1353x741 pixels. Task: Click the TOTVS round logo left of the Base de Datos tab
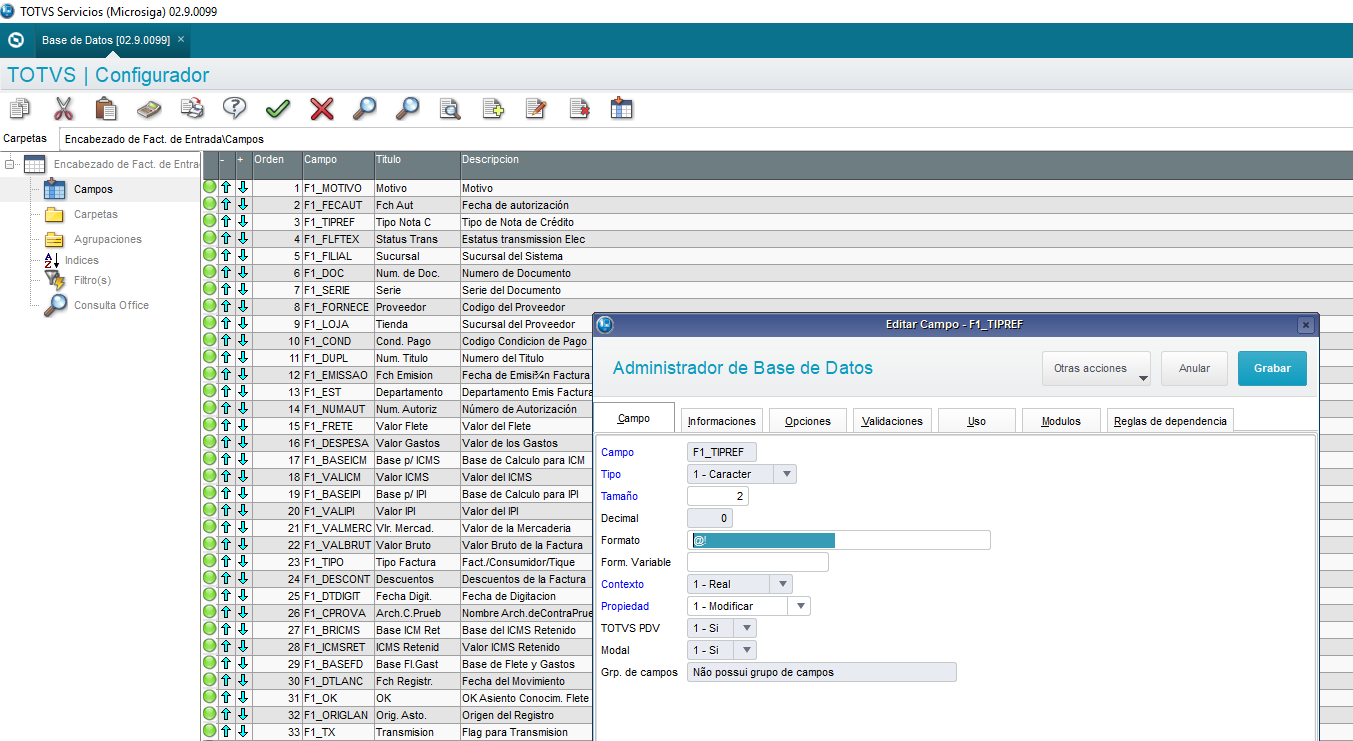coord(16,40)
